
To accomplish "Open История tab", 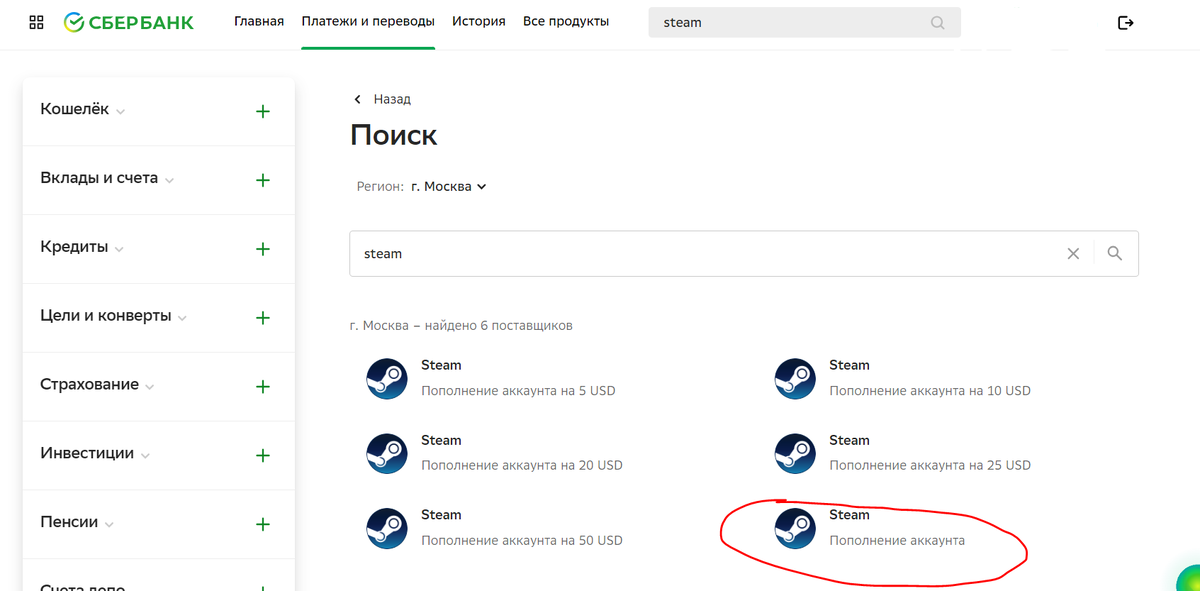I will point(478,22).
